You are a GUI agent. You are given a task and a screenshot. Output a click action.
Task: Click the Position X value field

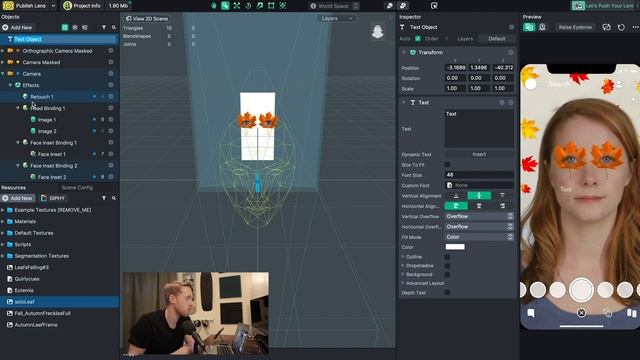coord(456,68)
